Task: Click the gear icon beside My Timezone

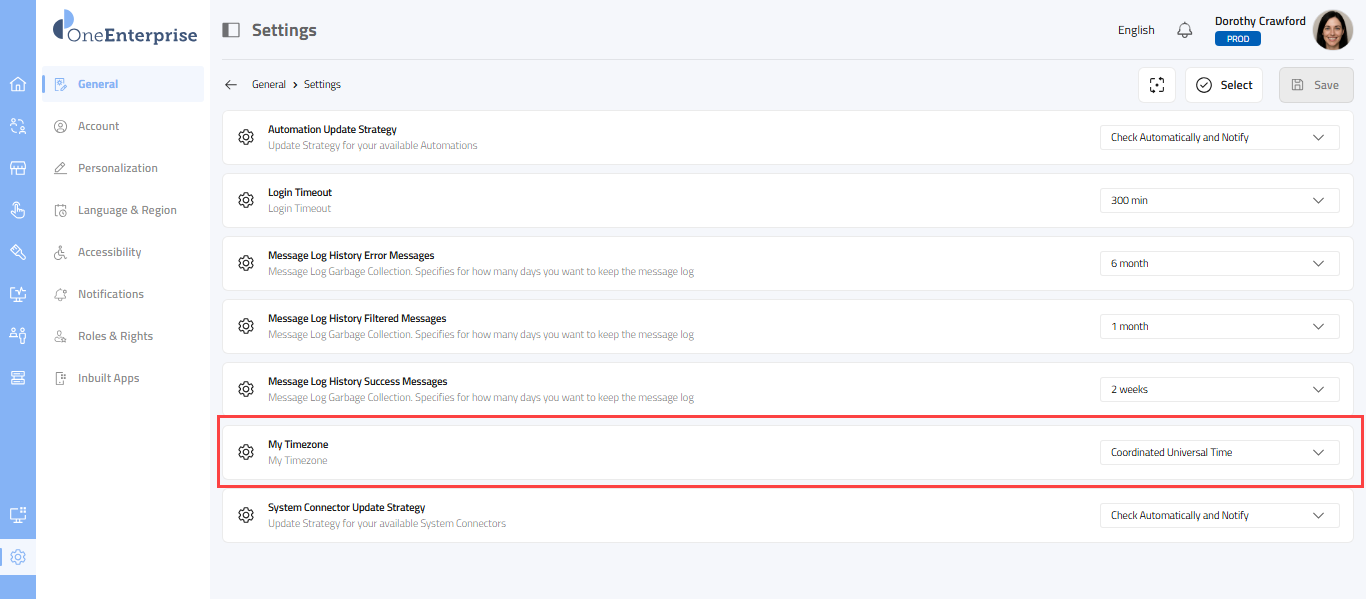Action: click(246, 452)
